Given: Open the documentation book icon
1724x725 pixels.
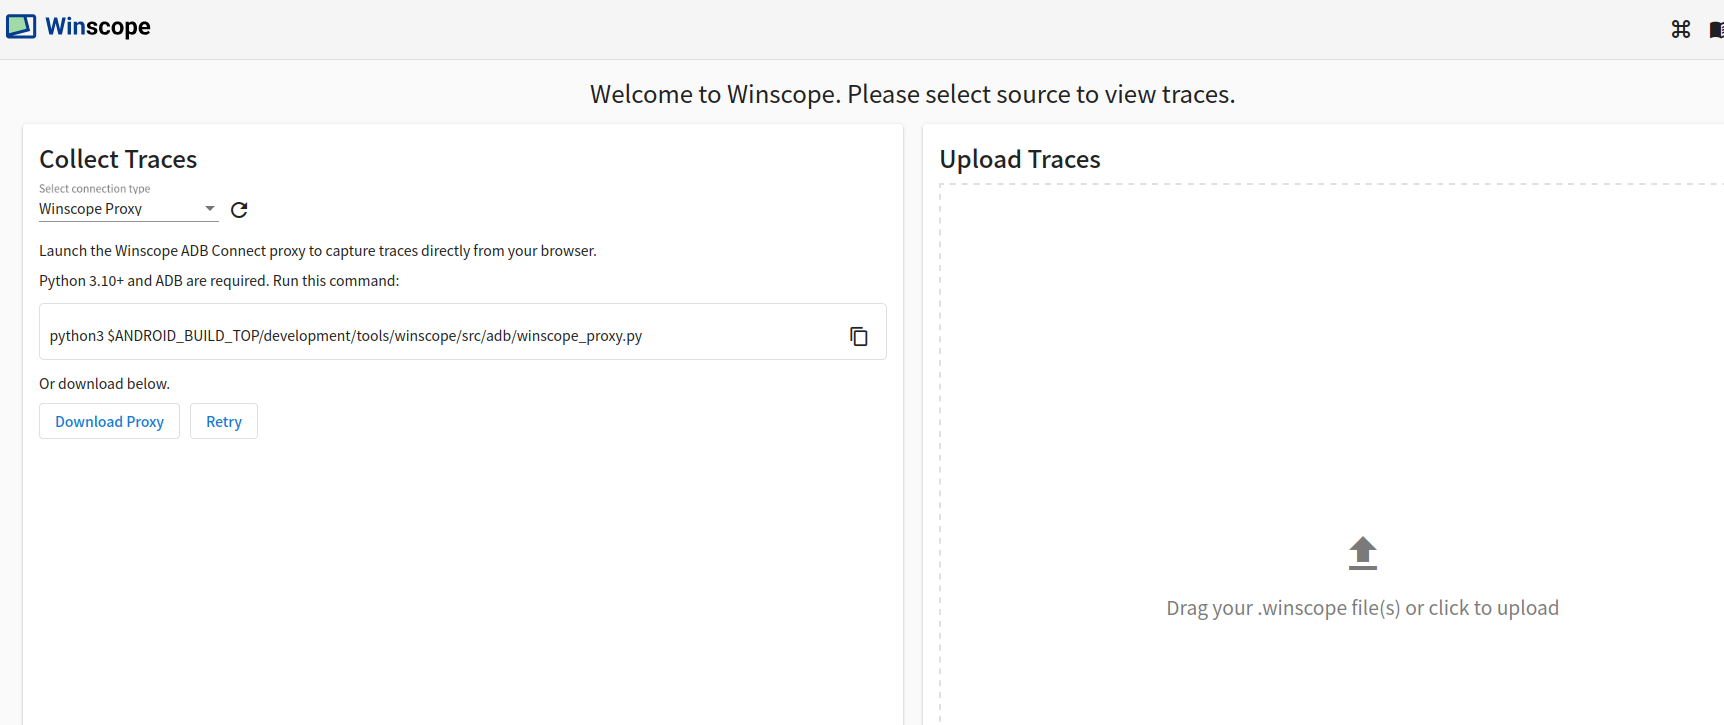Looking at the screenshot, I should (x=1716, y=30).
